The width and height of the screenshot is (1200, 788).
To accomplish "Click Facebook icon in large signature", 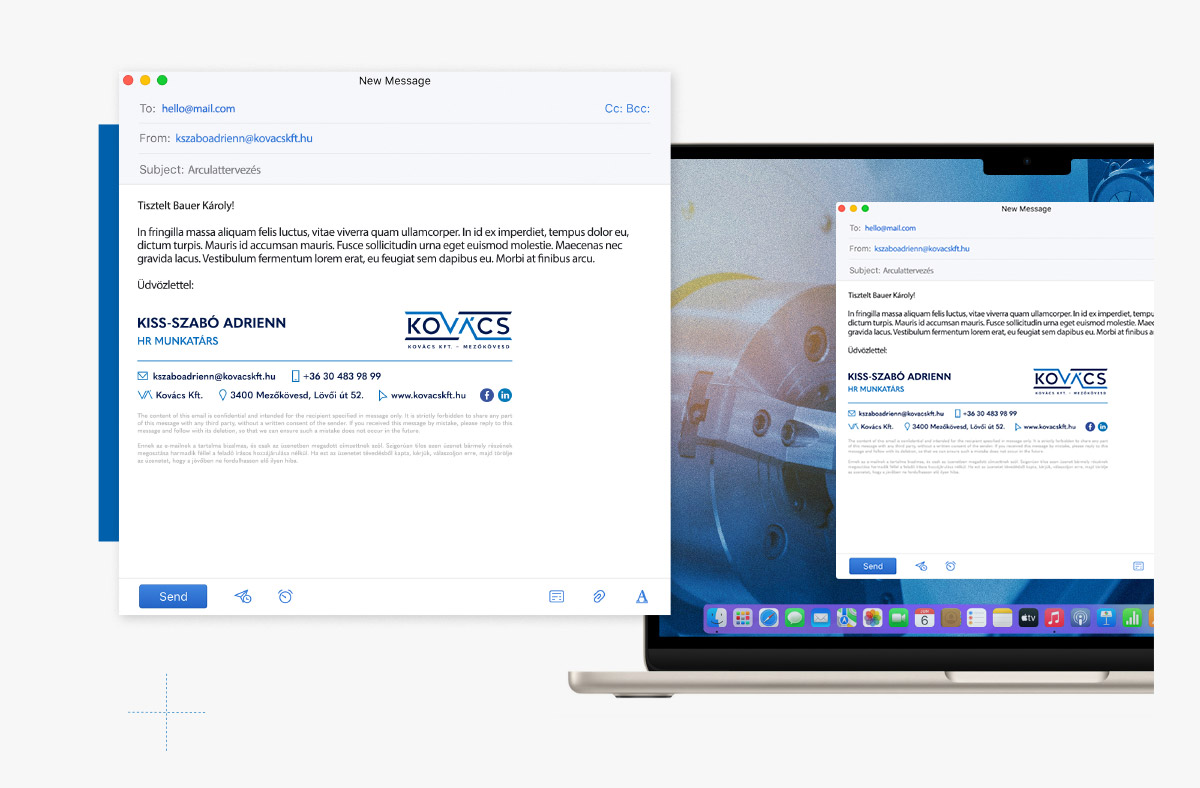I will click(487, 395).
